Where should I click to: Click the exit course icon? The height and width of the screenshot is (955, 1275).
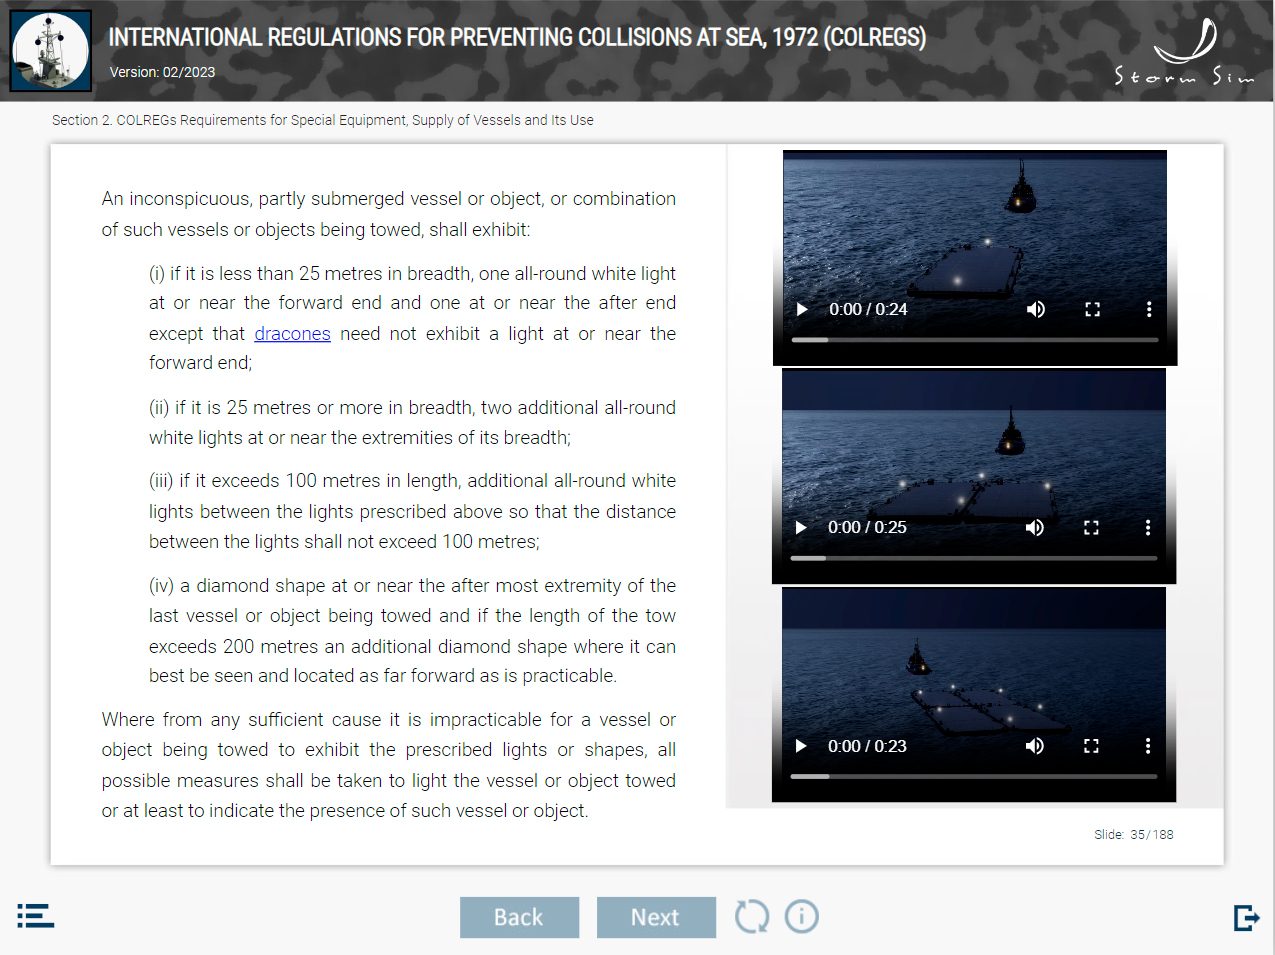point(1246,917)
